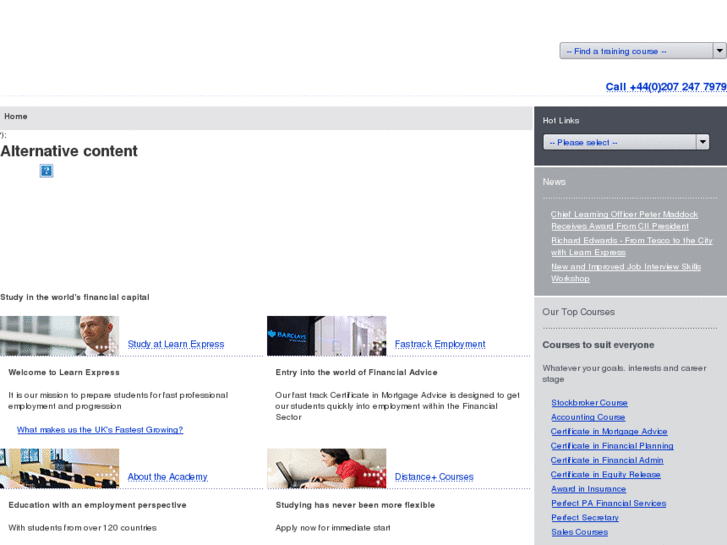727x545 pixels.
Task: Click 'Studying has never been more flexible'
Action: click(355, 505)
